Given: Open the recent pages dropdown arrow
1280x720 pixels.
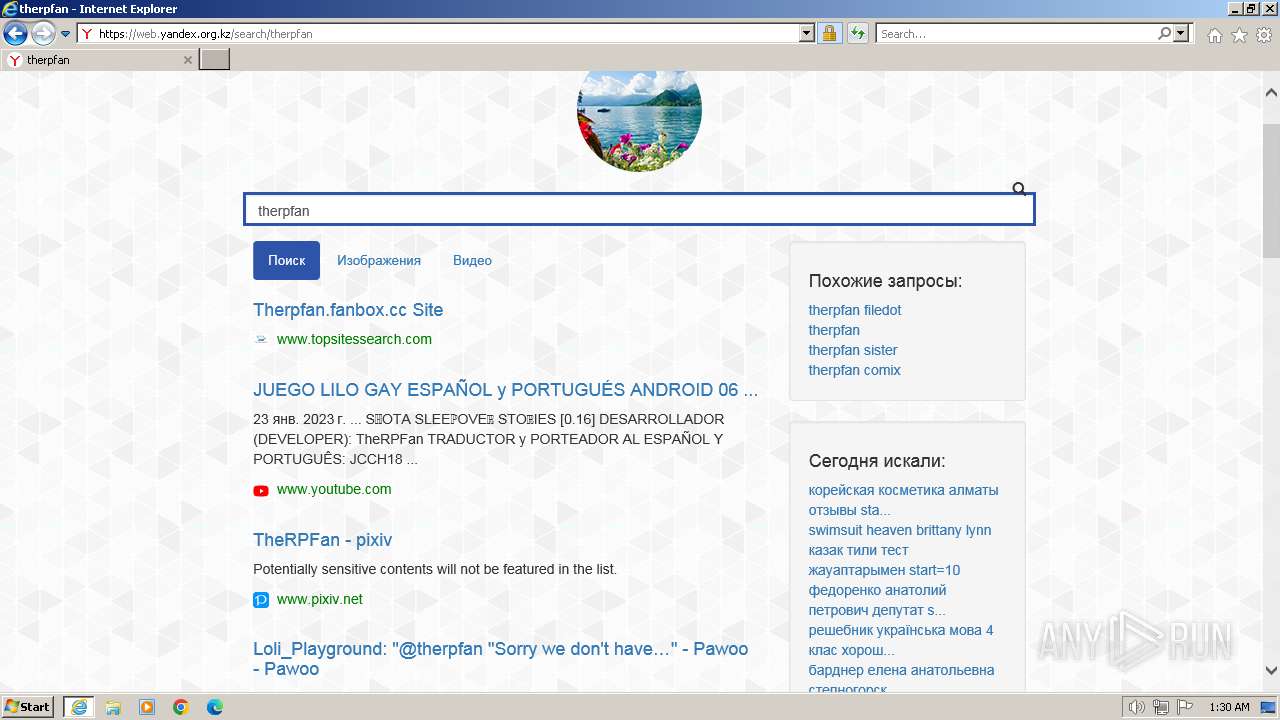Looking at the screenshot, I should [x=65, y=34].
